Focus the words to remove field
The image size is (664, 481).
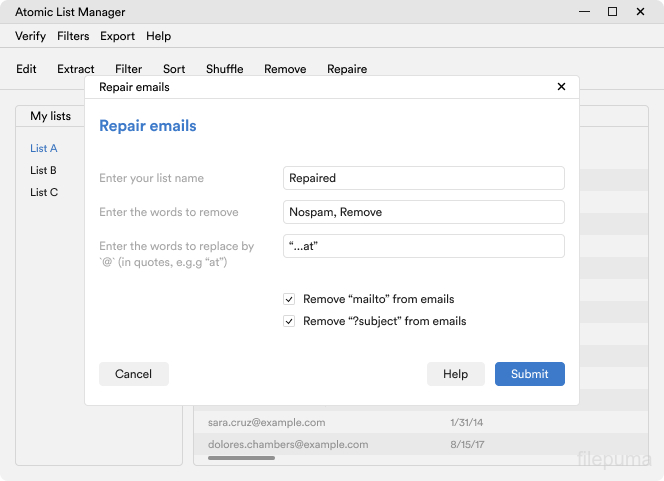click(x=424, y=212)
